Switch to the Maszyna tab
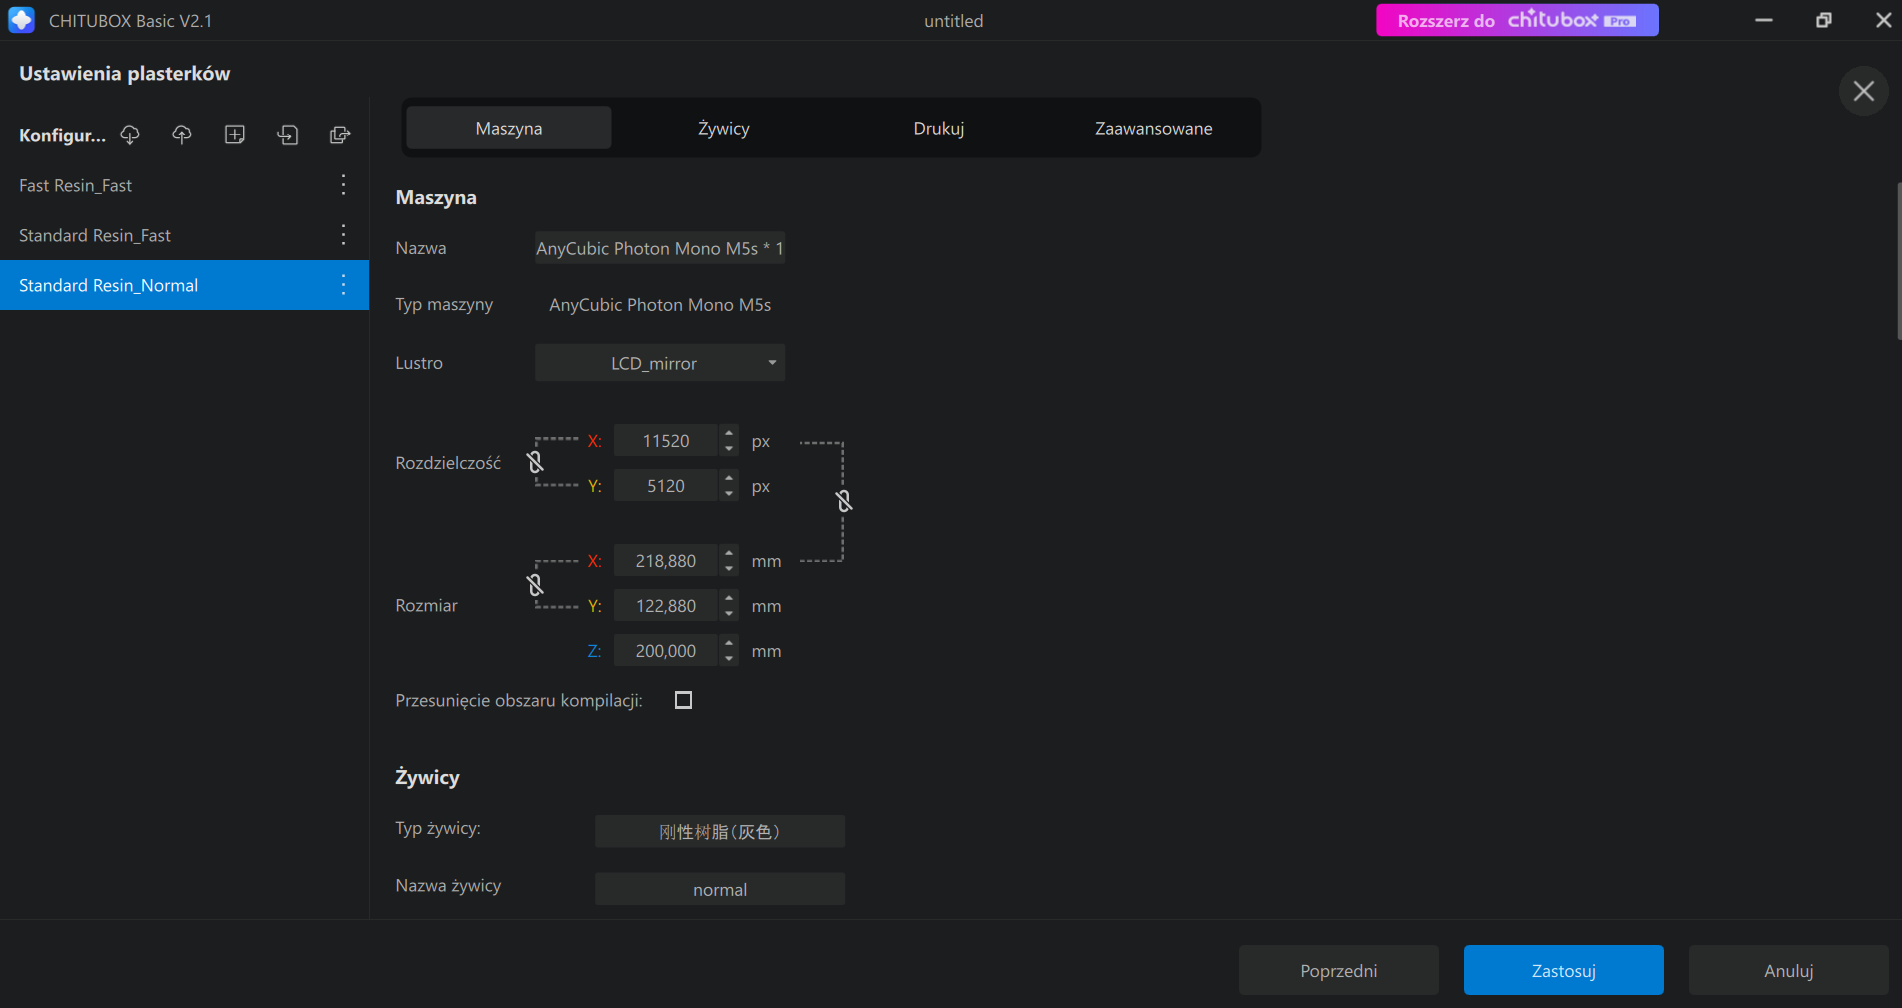Image resolution: width=1902 pixels, height=1008 pixels. 509,128
